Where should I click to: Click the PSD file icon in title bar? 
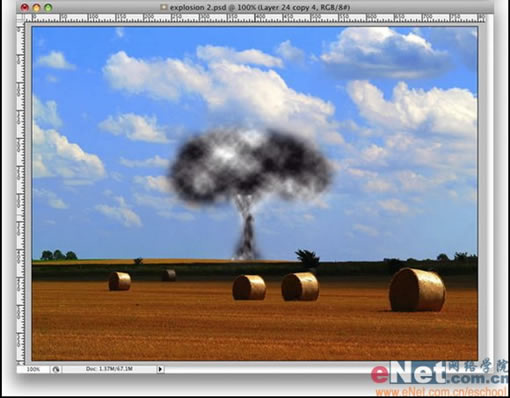pos(164,7)
